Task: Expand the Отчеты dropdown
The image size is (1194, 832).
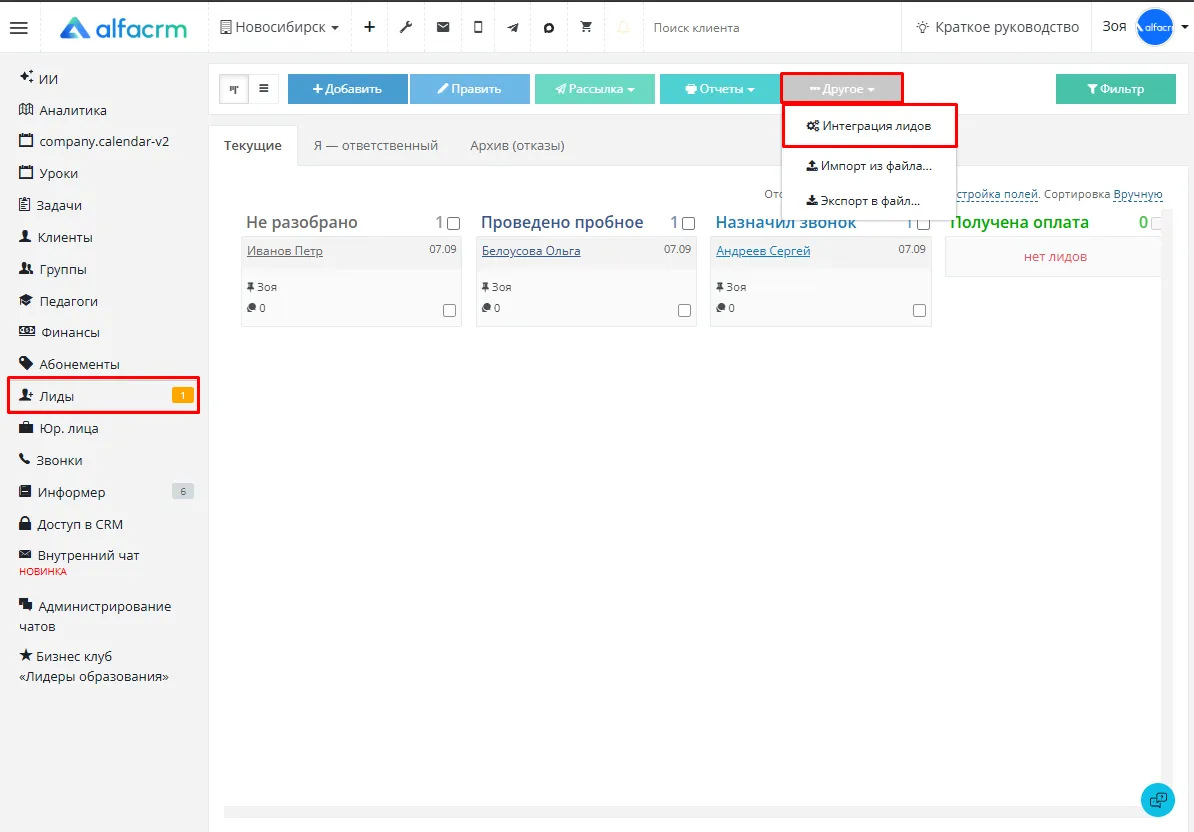Action: click(x=720, y=89)
